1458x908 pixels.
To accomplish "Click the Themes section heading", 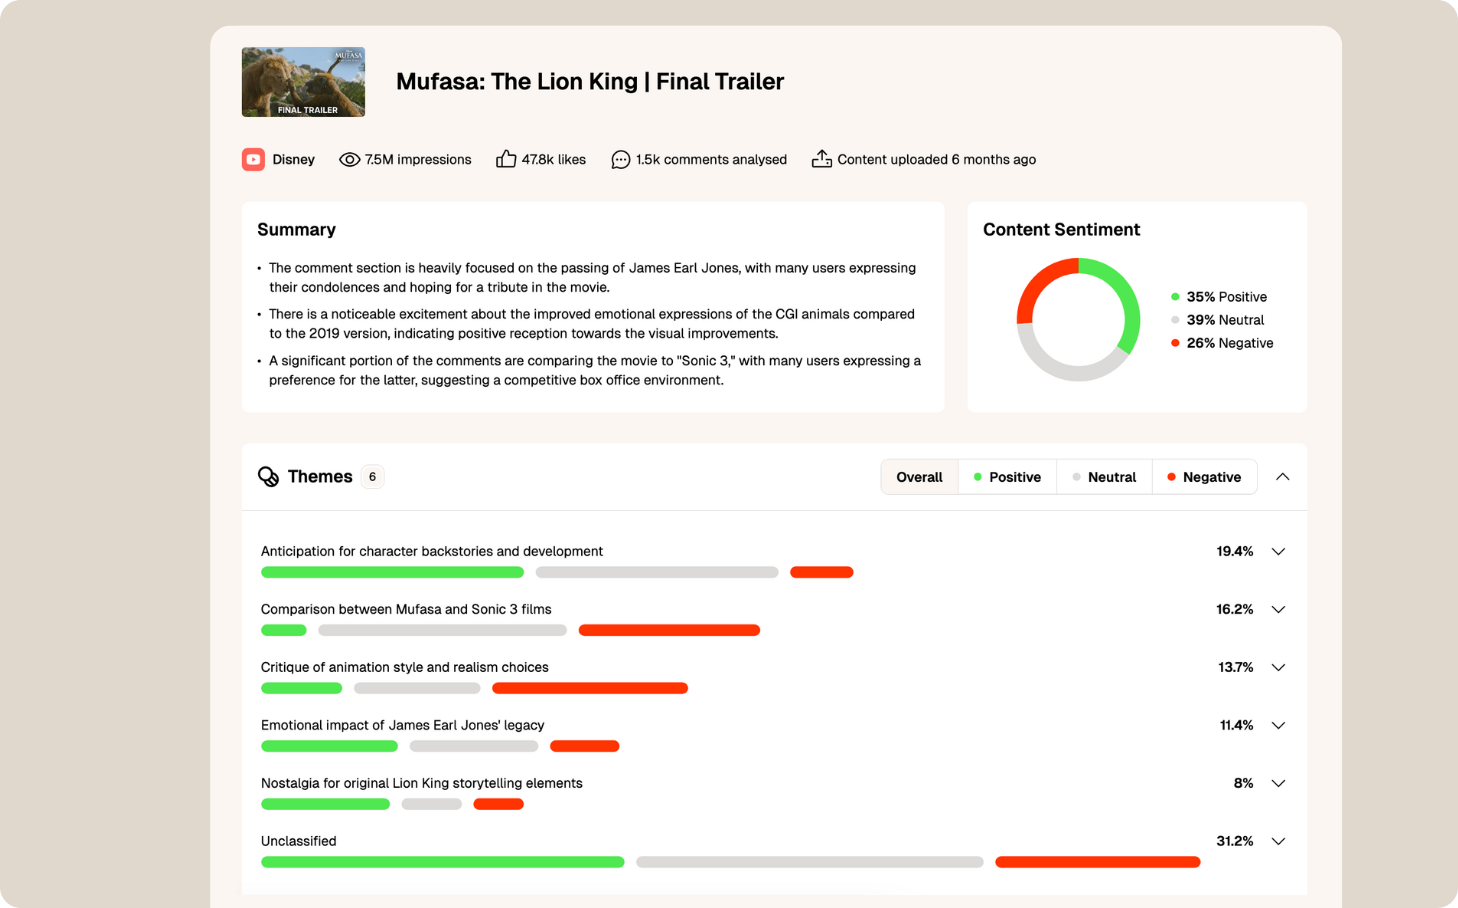I will pos(320,477).
